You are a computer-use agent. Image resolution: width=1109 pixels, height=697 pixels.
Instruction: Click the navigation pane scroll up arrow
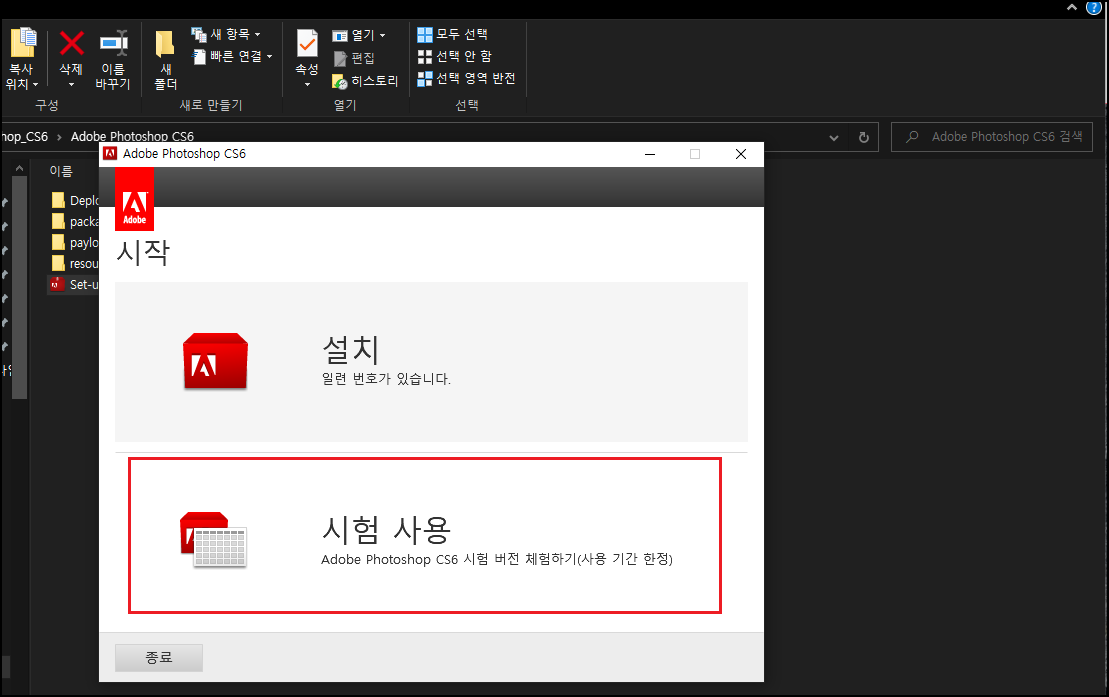pos(19,168)
